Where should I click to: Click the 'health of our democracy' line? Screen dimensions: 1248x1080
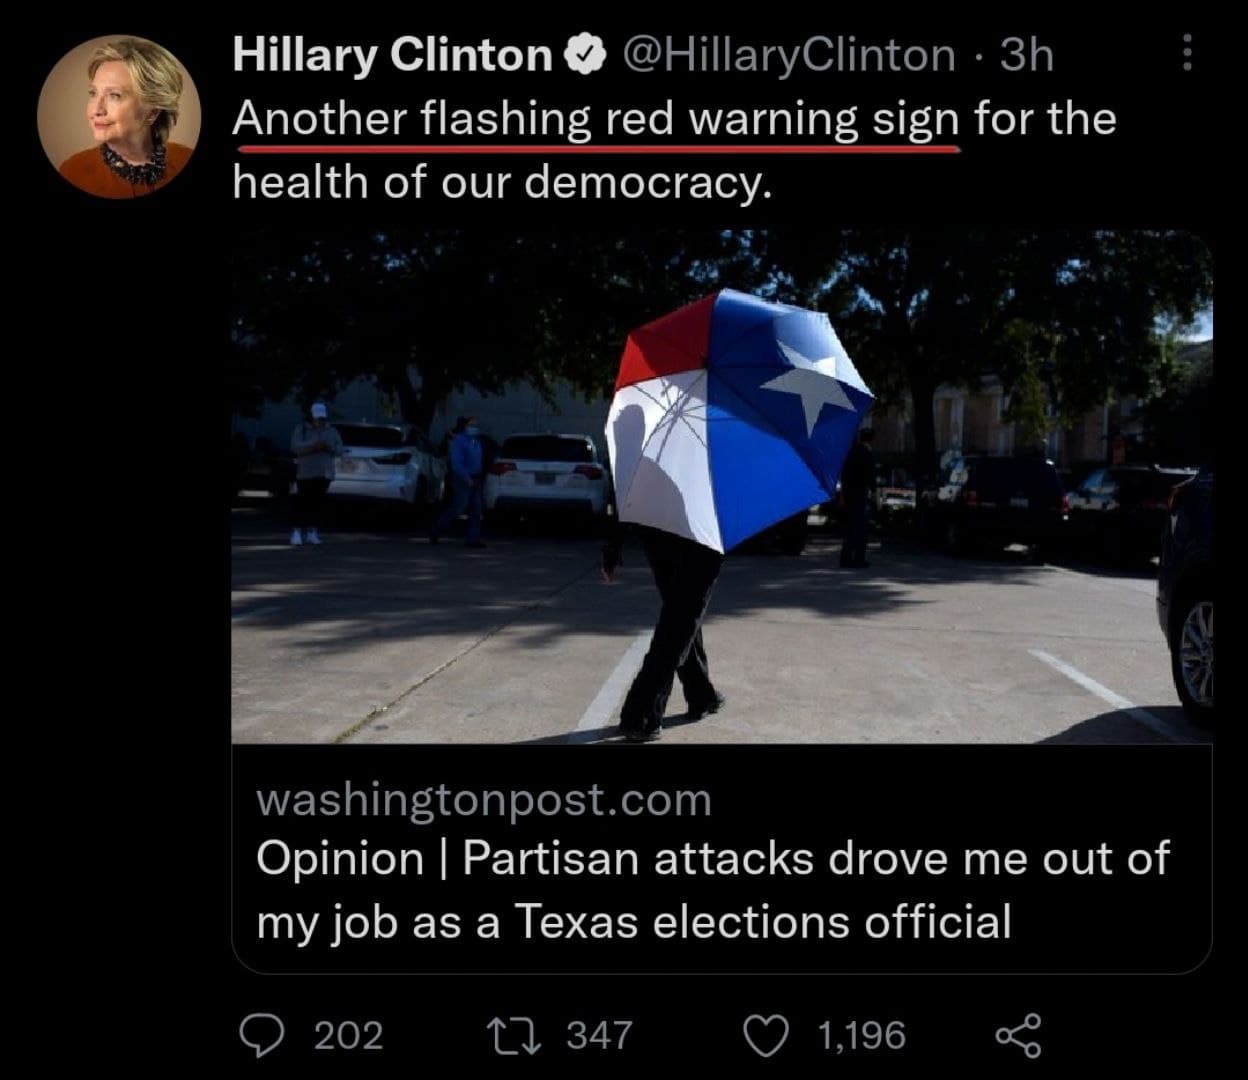[503, 183]
